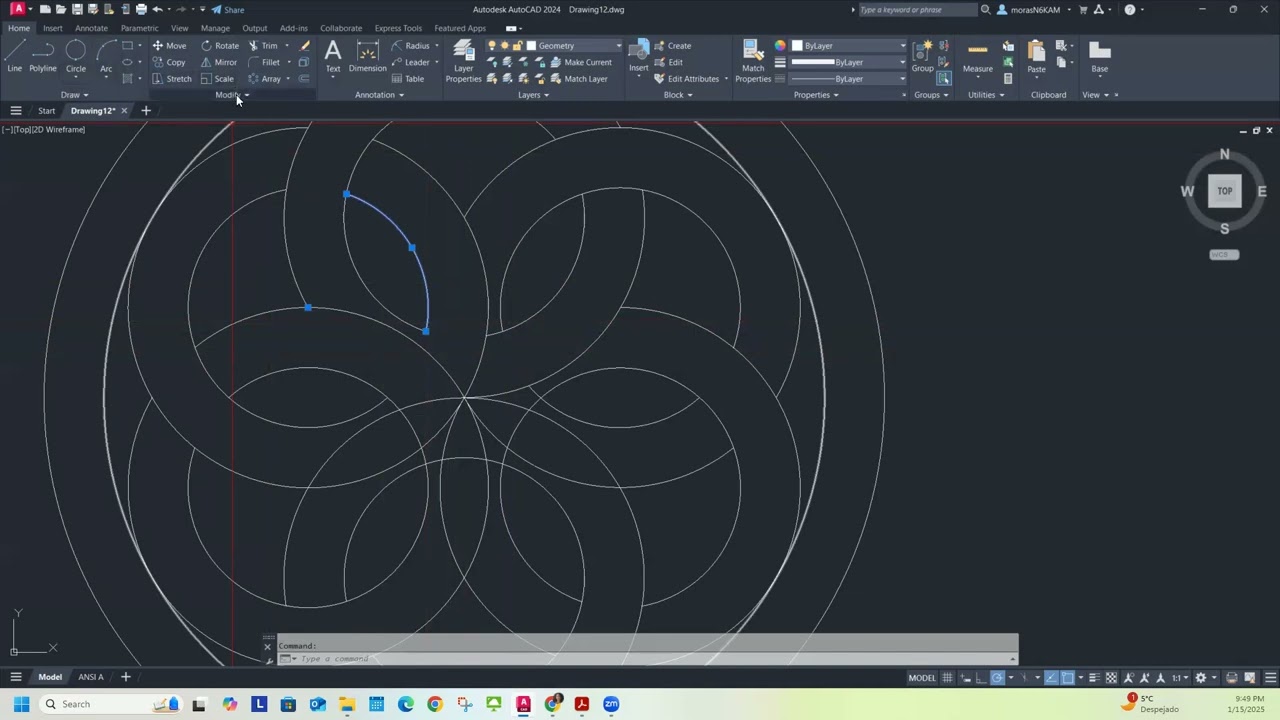Viewport: 1280px width, 720px height.
Task: Expand the Properties panel
Action: point(816,95)
